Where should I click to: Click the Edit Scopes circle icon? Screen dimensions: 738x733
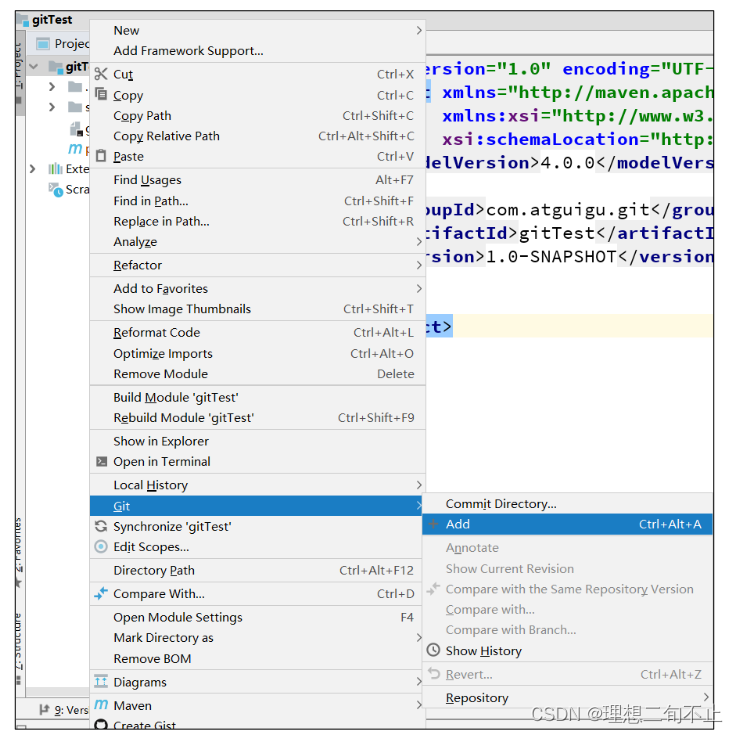pyautogui.click(x=101, y=546)
